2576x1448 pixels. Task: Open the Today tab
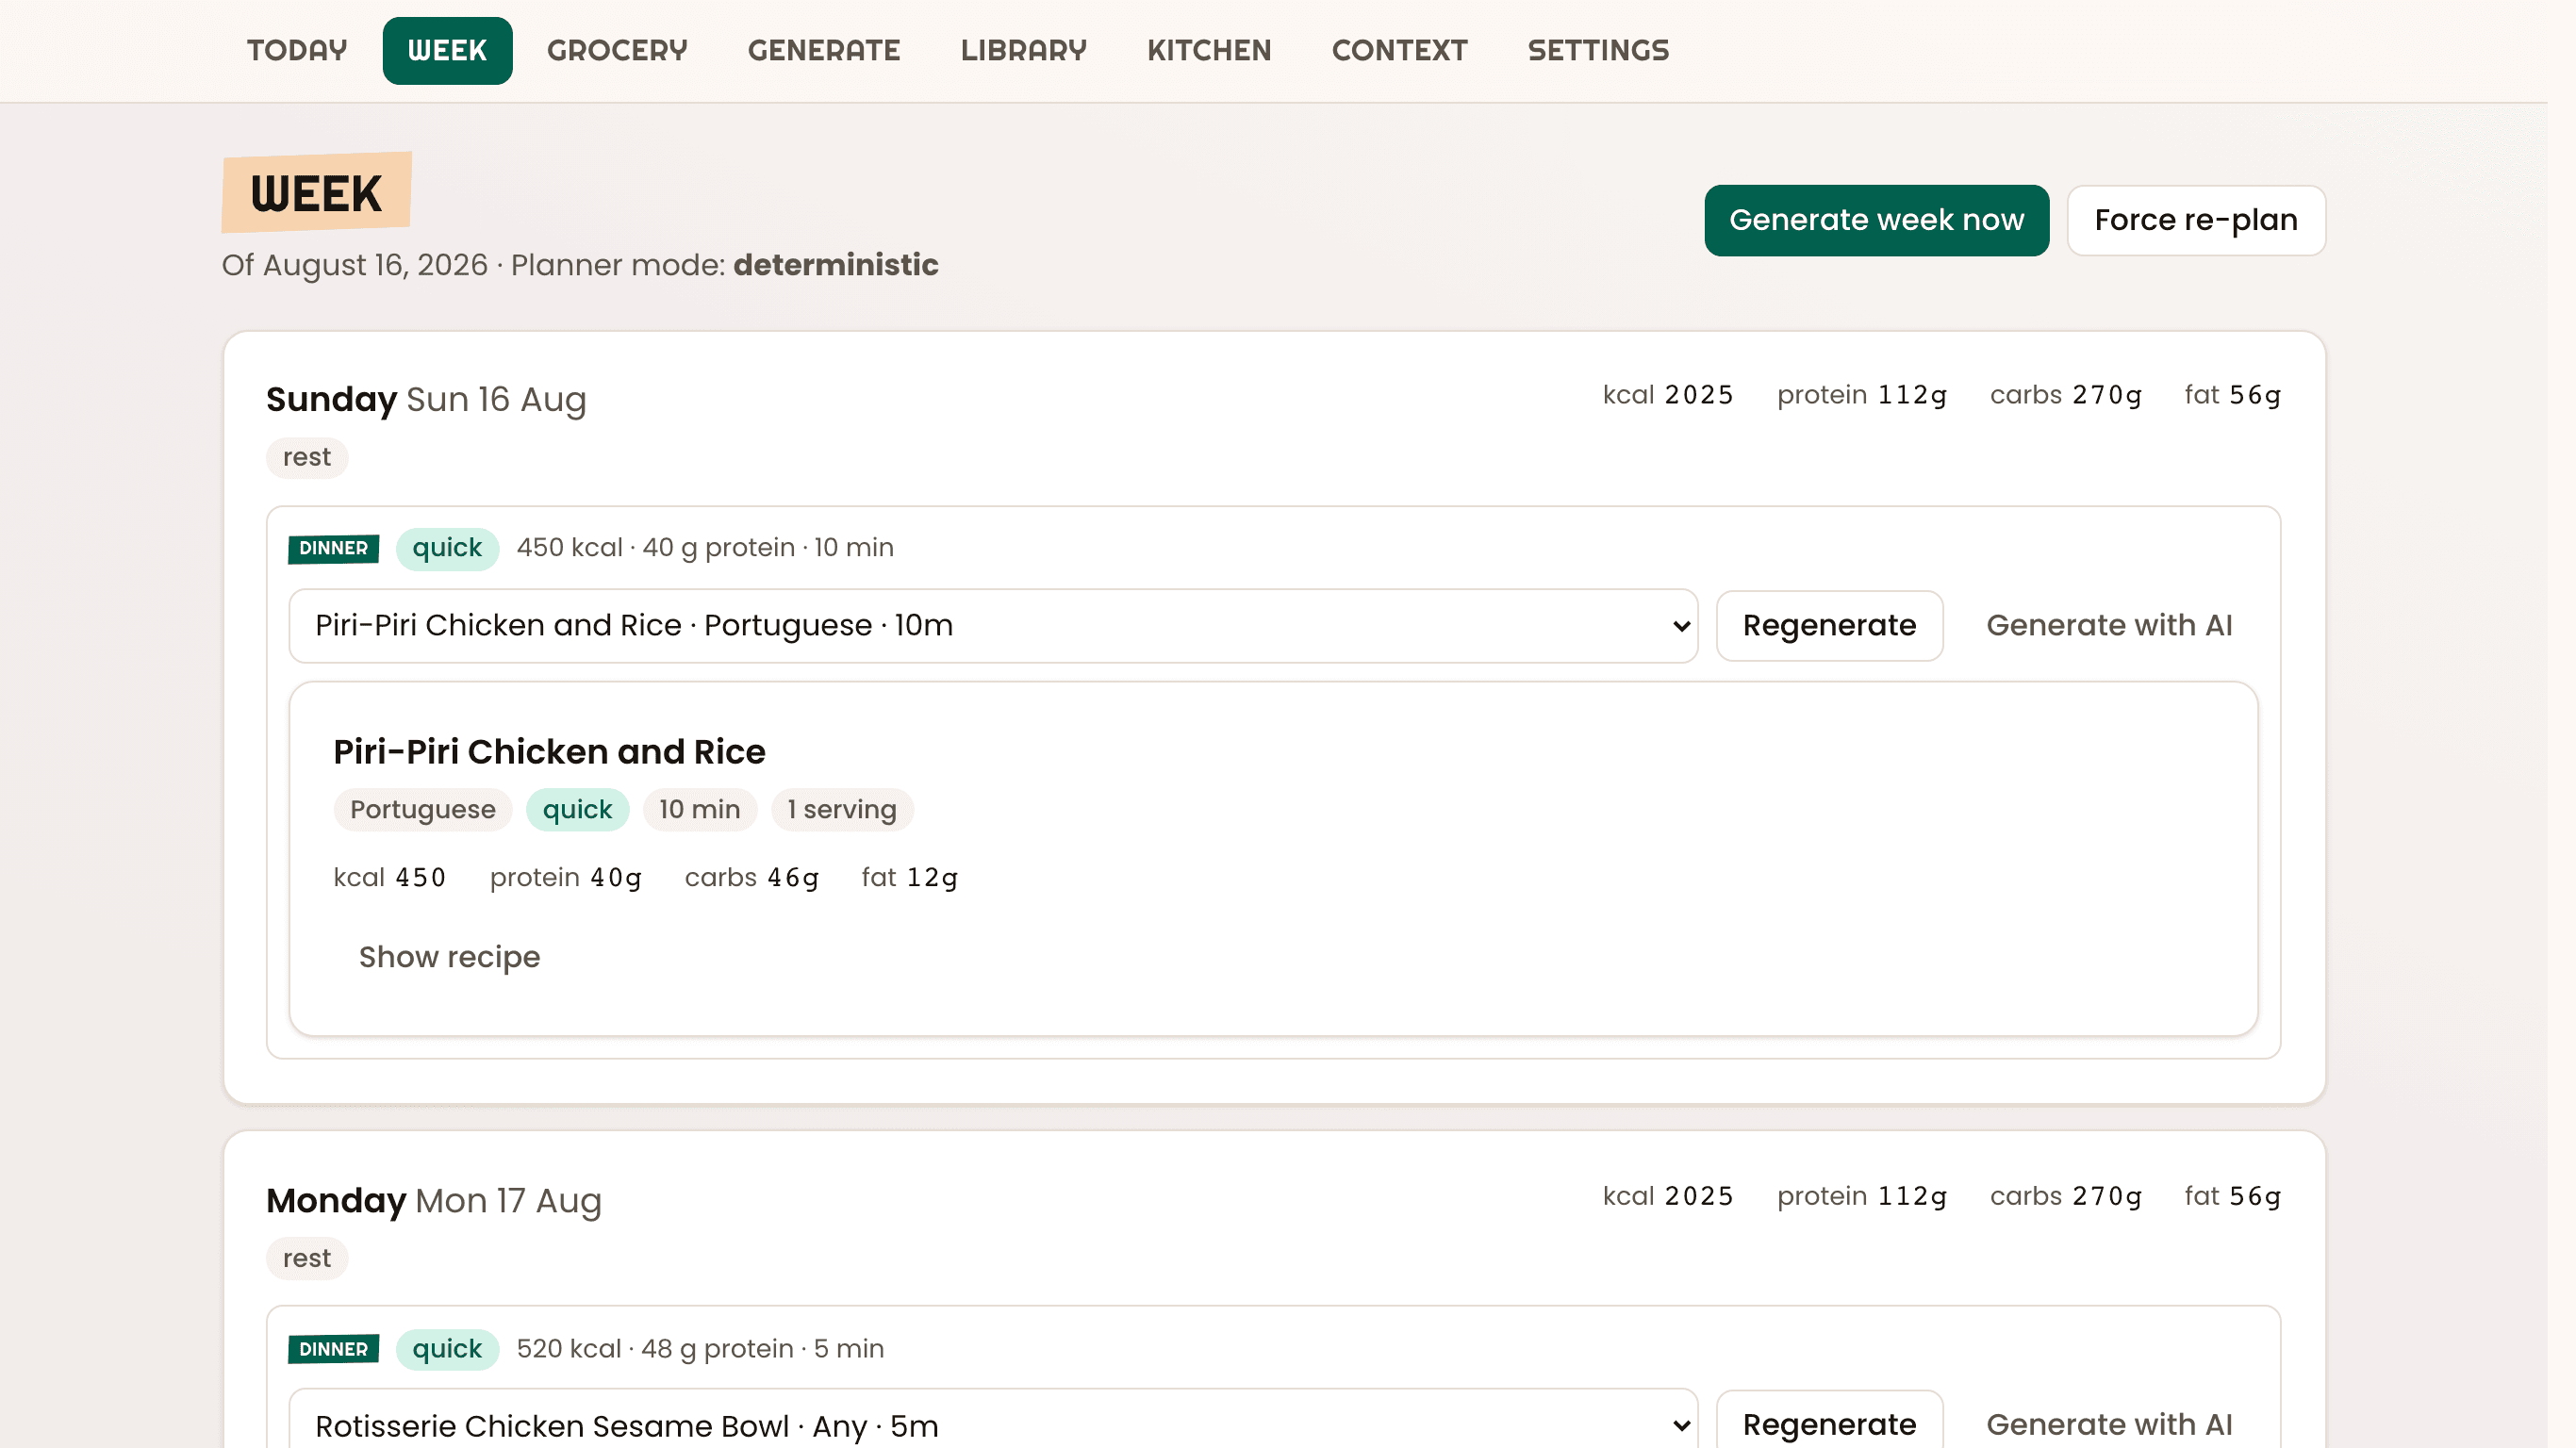click(297, 50)
